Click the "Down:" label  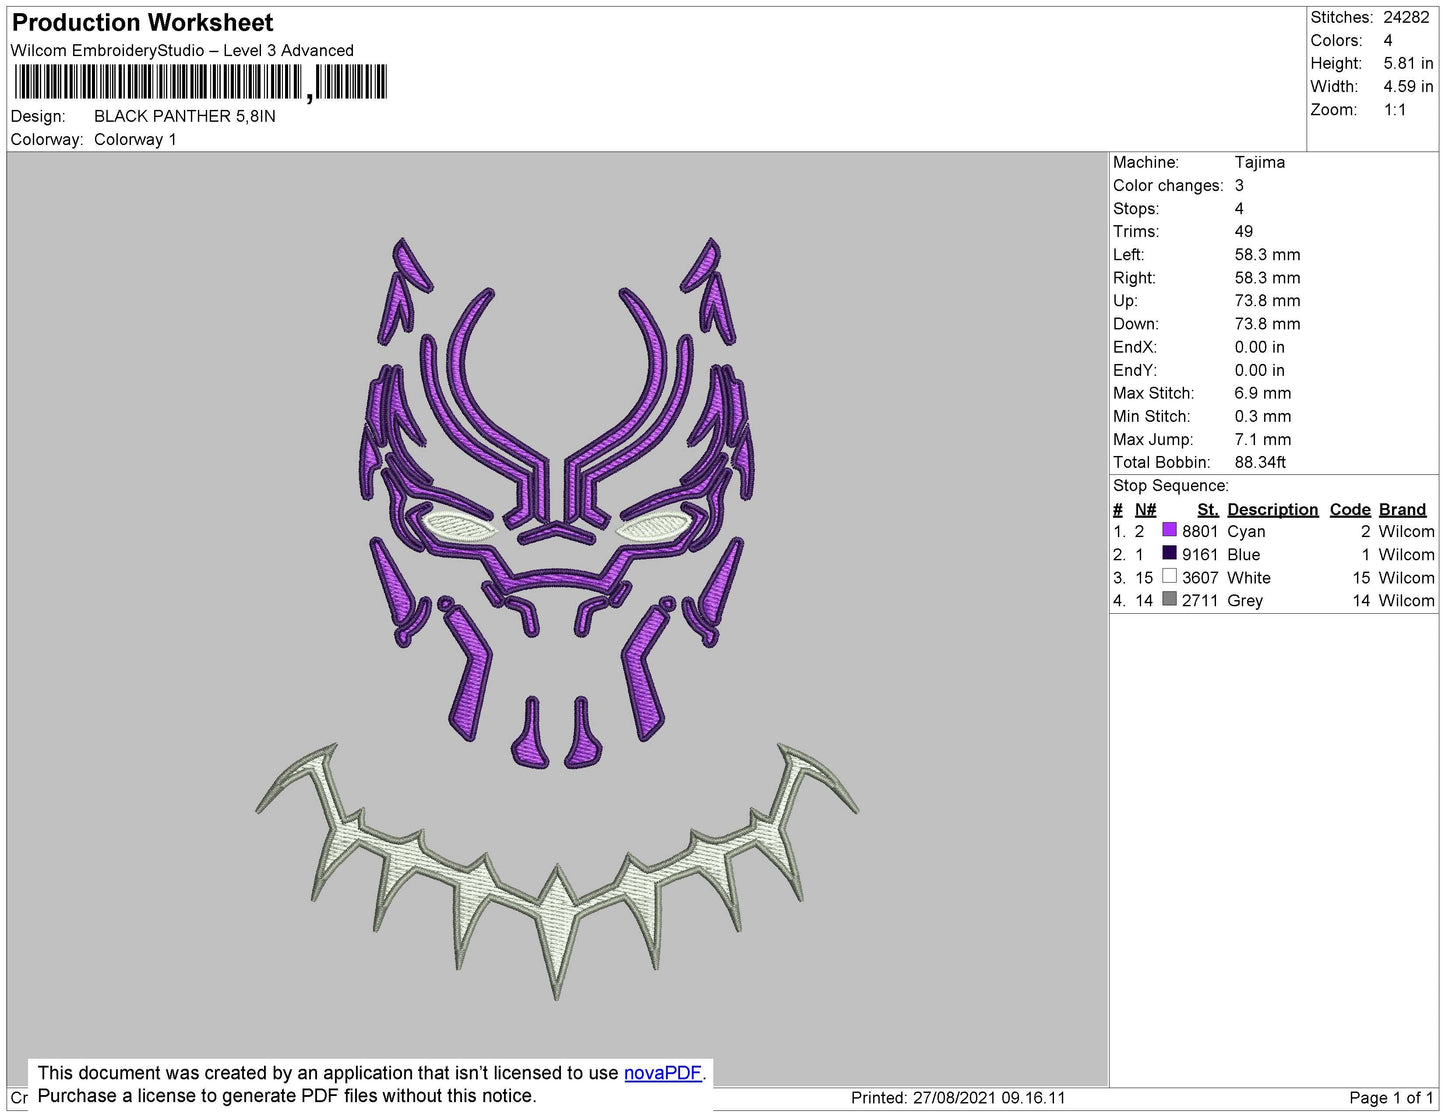[1136, 324]
